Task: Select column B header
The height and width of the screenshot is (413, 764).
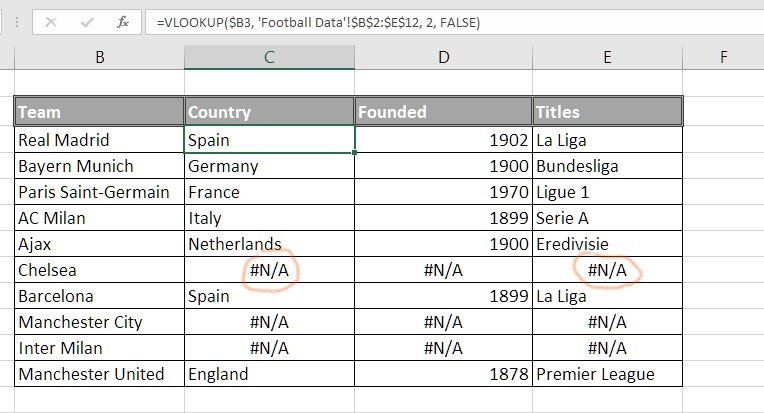Action: (x=99, y=57)
